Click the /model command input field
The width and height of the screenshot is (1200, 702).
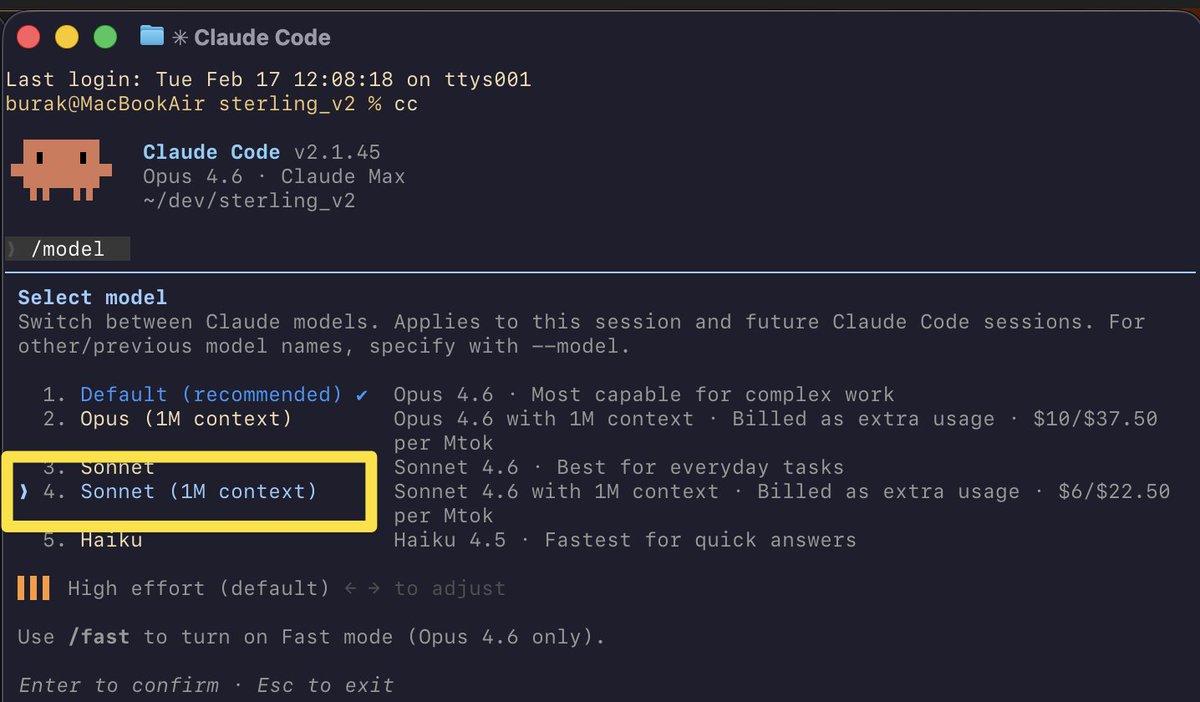click(68, 249)
